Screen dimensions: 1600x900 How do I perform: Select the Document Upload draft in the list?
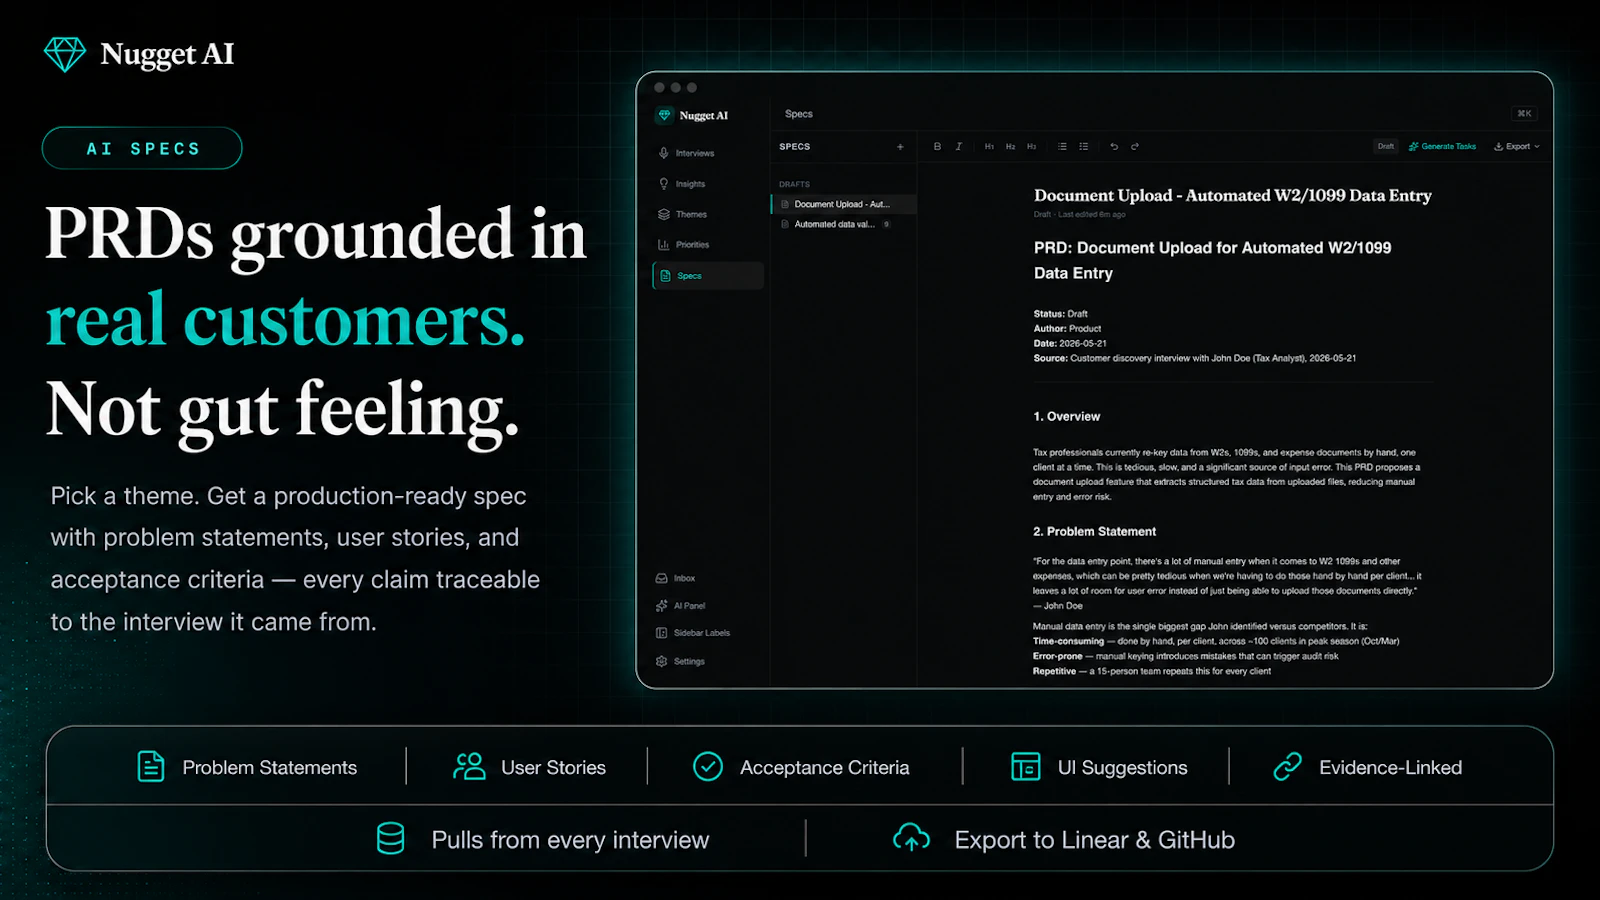point(843,204)
